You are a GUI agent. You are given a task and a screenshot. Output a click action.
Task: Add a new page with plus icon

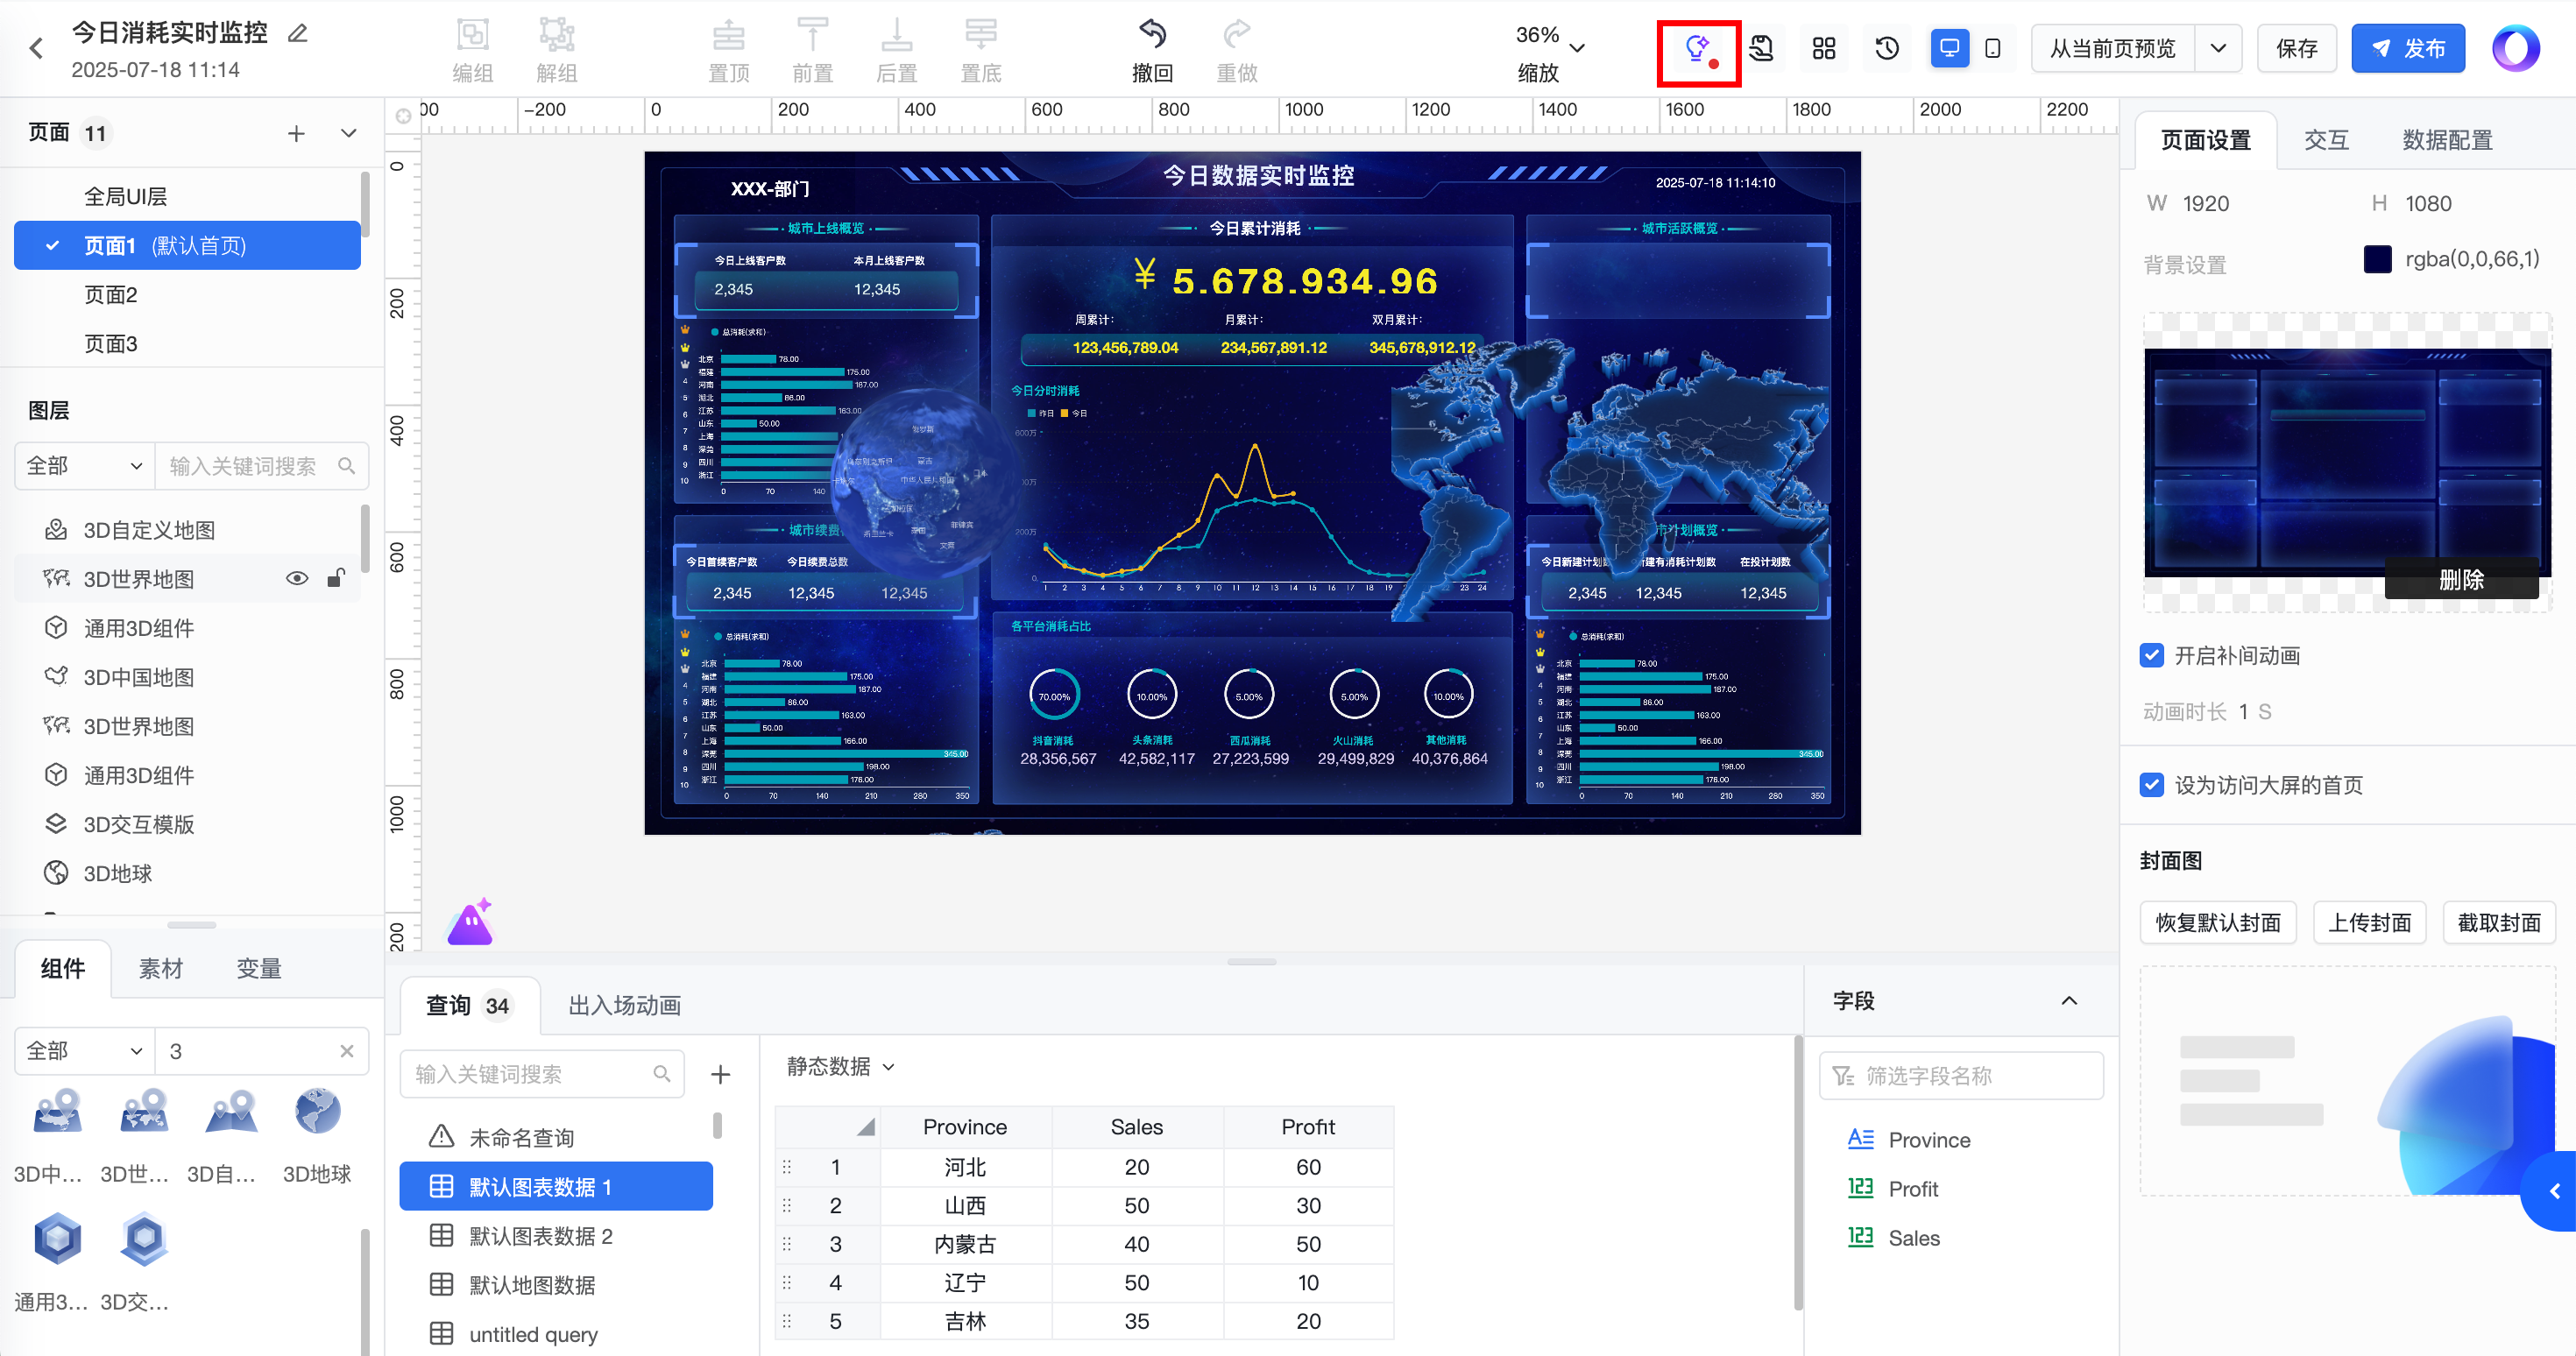pyautogui.click(x=296, y=133)
